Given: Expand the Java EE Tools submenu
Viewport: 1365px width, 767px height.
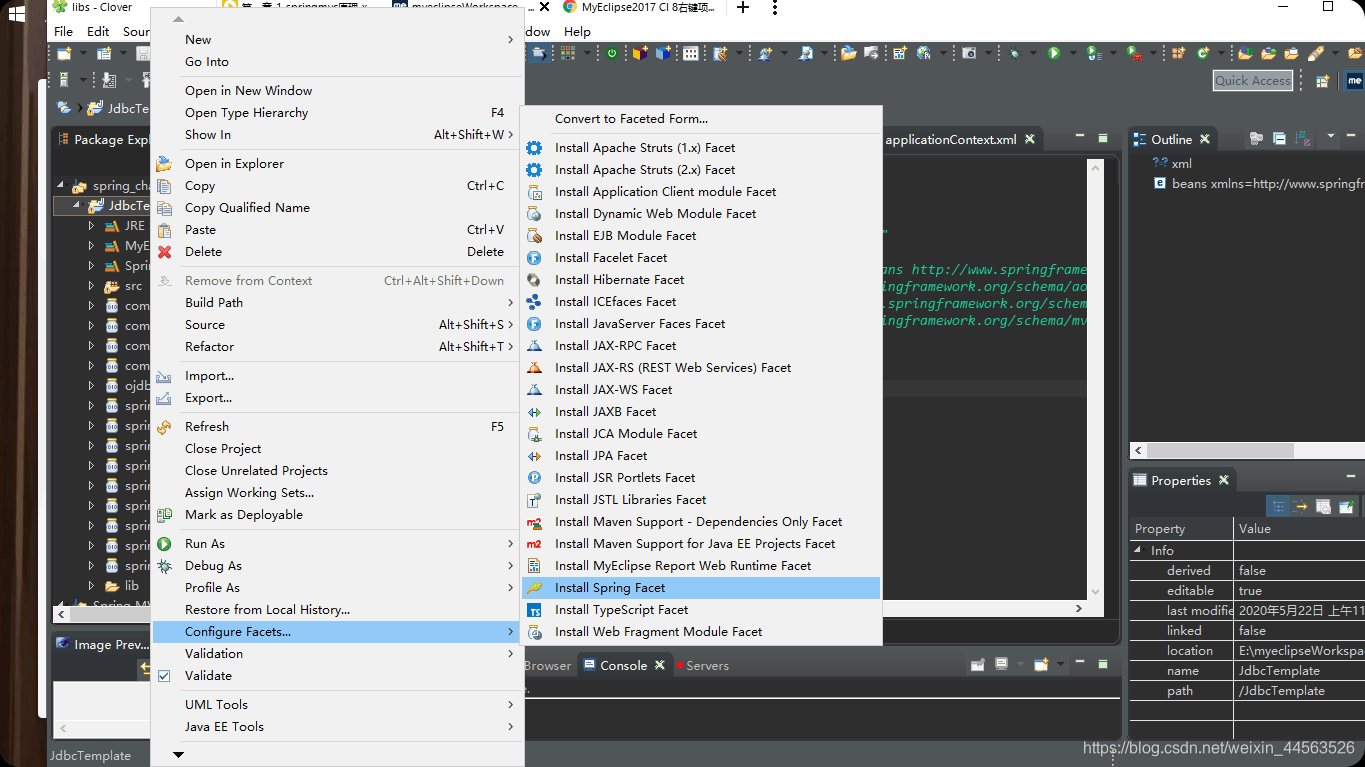Looking at the screenshot, I should [x=338, y=727].
